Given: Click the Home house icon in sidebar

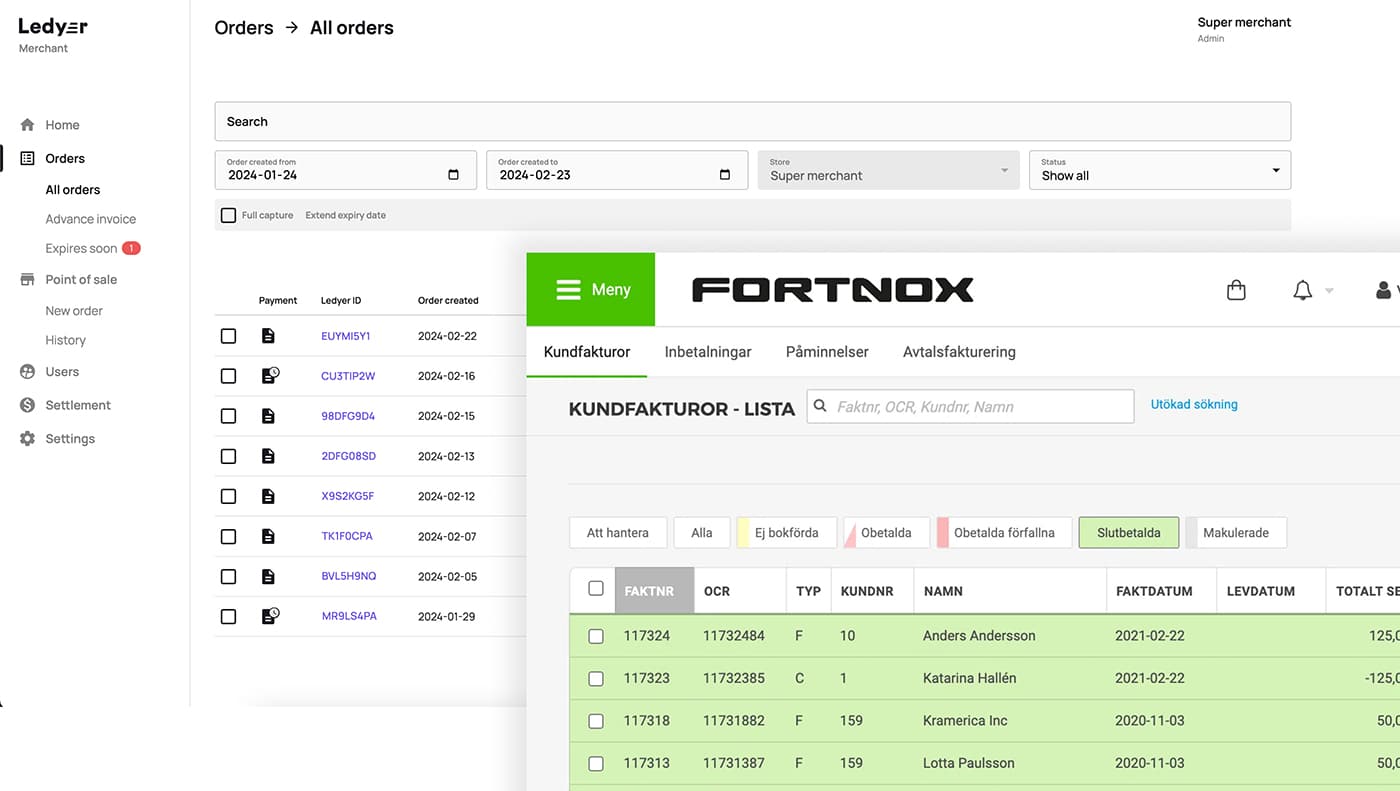Looking at the screenshot, I should [27, 125].
